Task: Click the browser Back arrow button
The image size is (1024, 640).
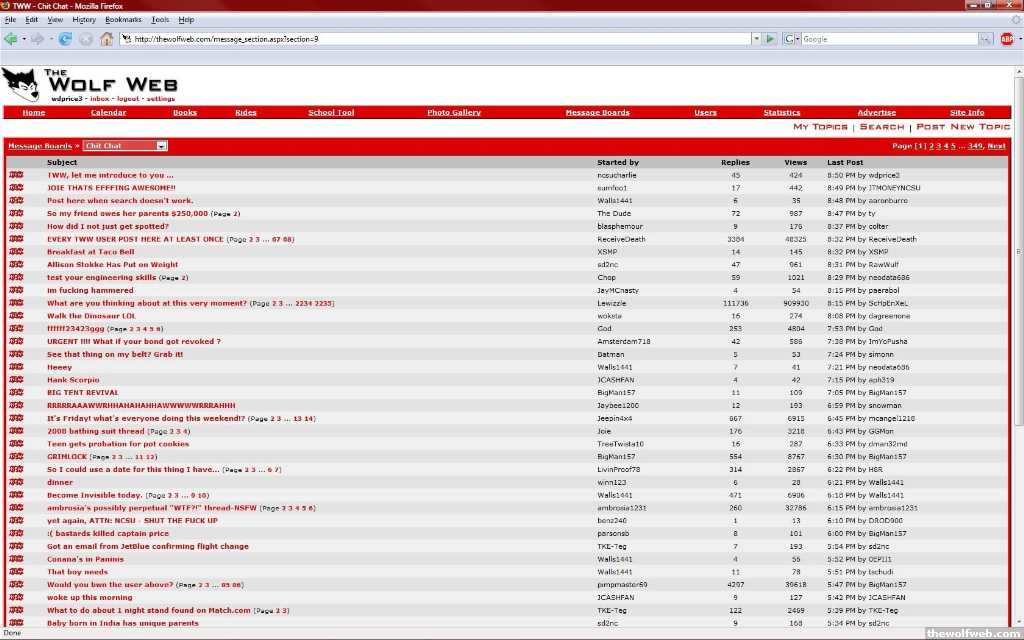Action: point(11,39)
